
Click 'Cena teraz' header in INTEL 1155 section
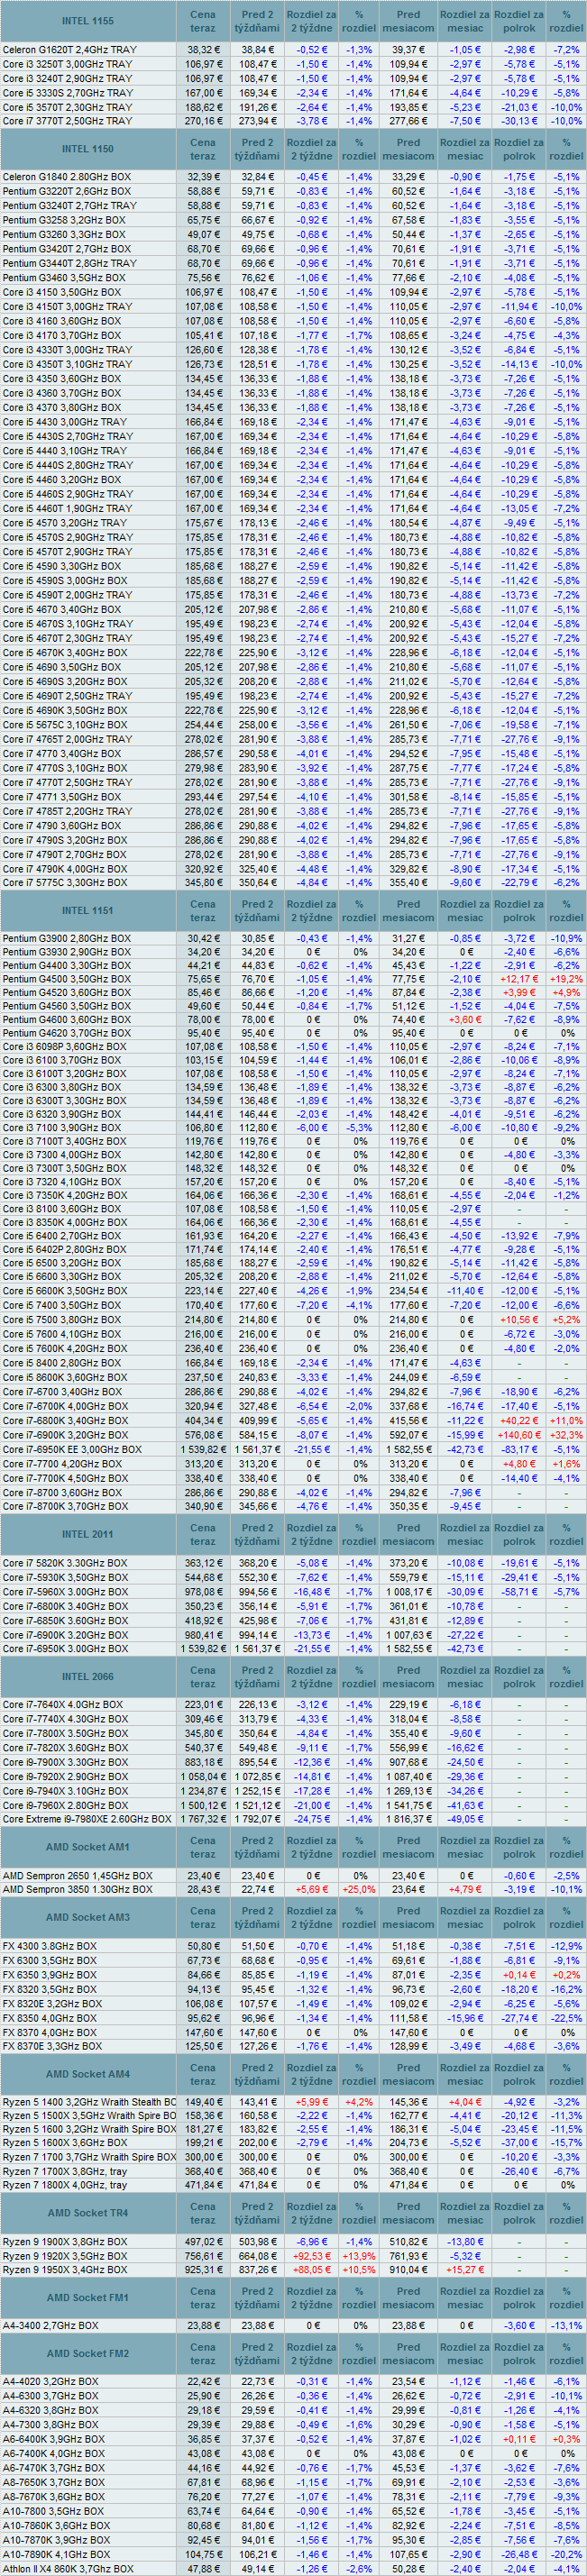(203, 21)
